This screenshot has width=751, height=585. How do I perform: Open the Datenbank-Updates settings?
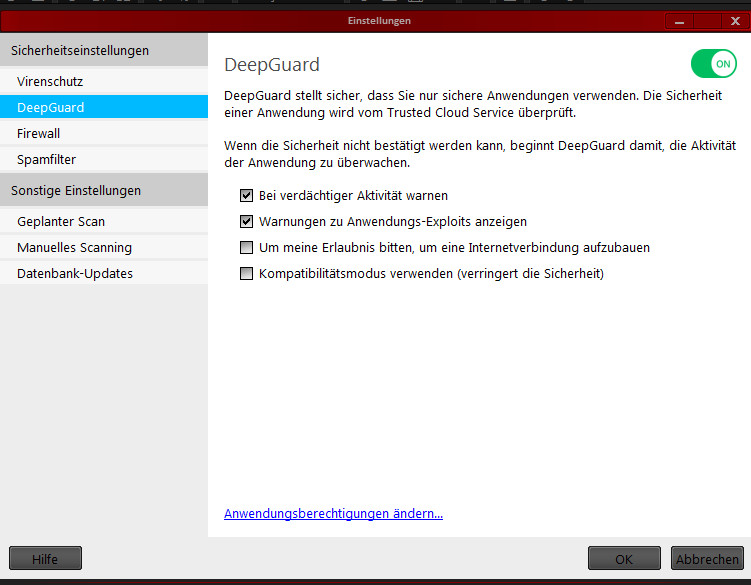[x=104, y=273]
